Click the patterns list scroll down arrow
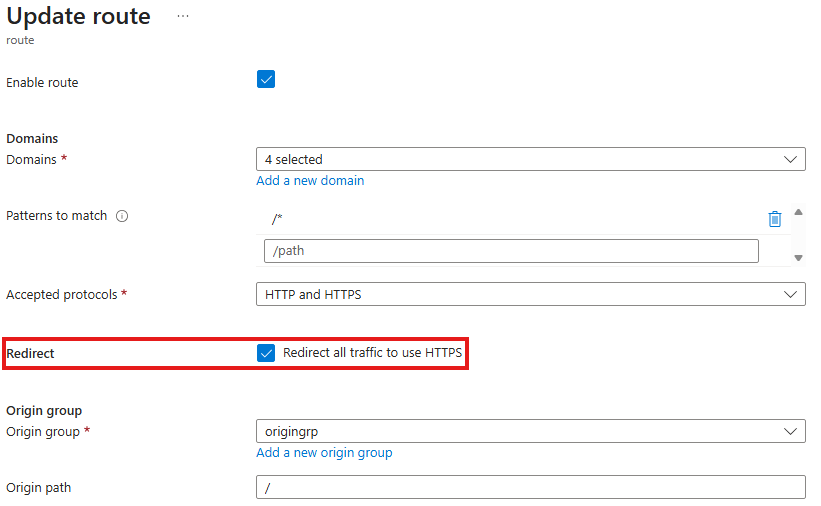This screenshot has height=506, width=821. (798, 258)
